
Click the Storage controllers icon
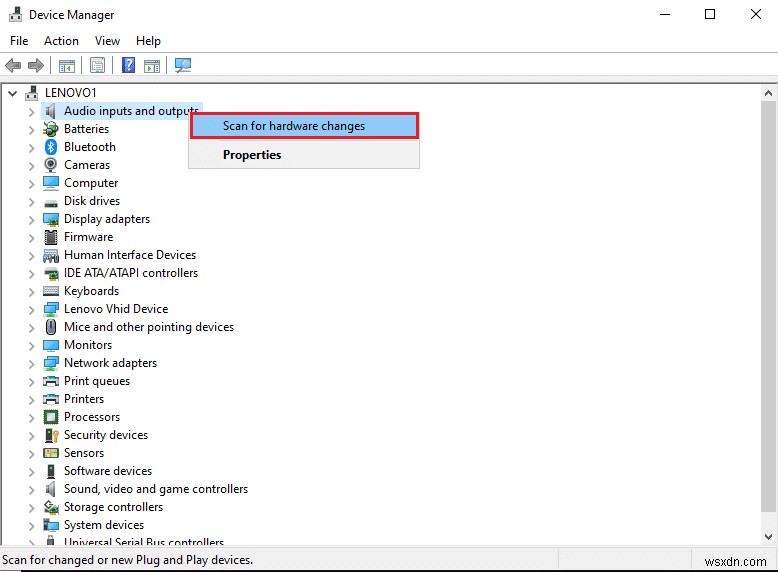51,507
